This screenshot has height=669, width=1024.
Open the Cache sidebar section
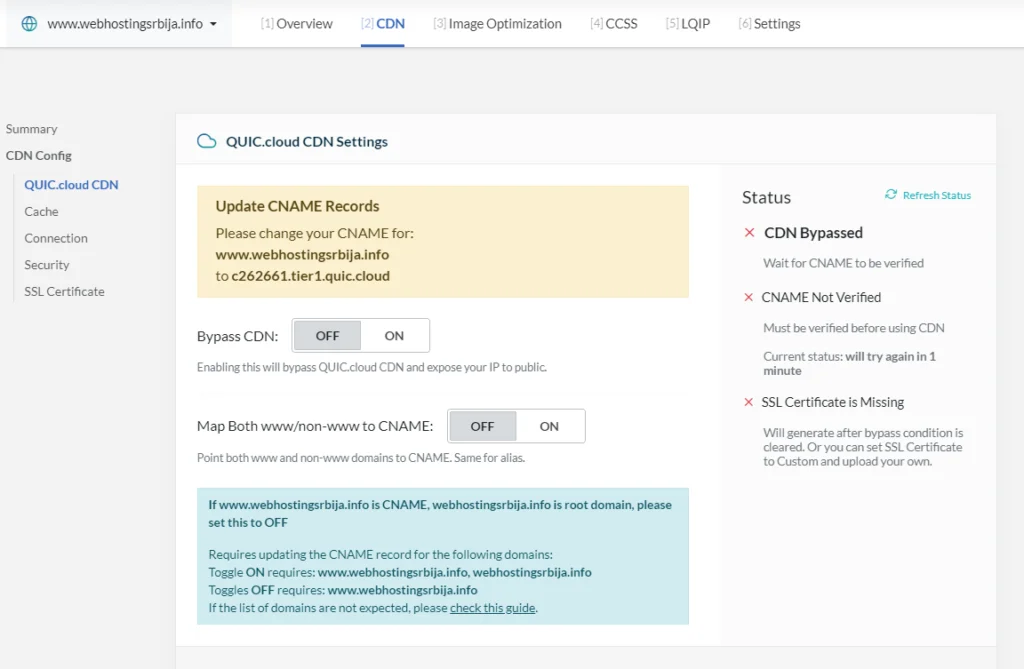click(41, 212)
